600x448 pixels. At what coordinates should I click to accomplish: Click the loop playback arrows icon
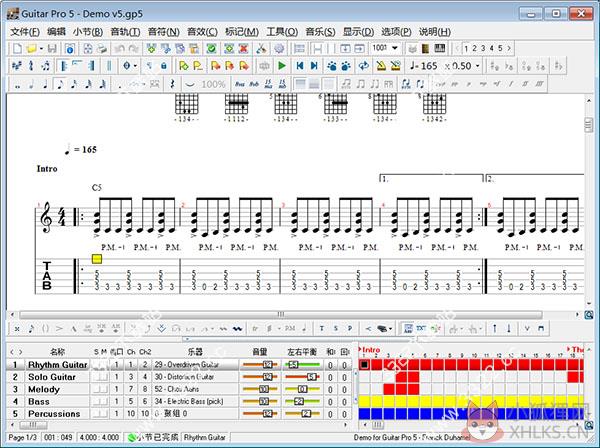click(364, 66)
